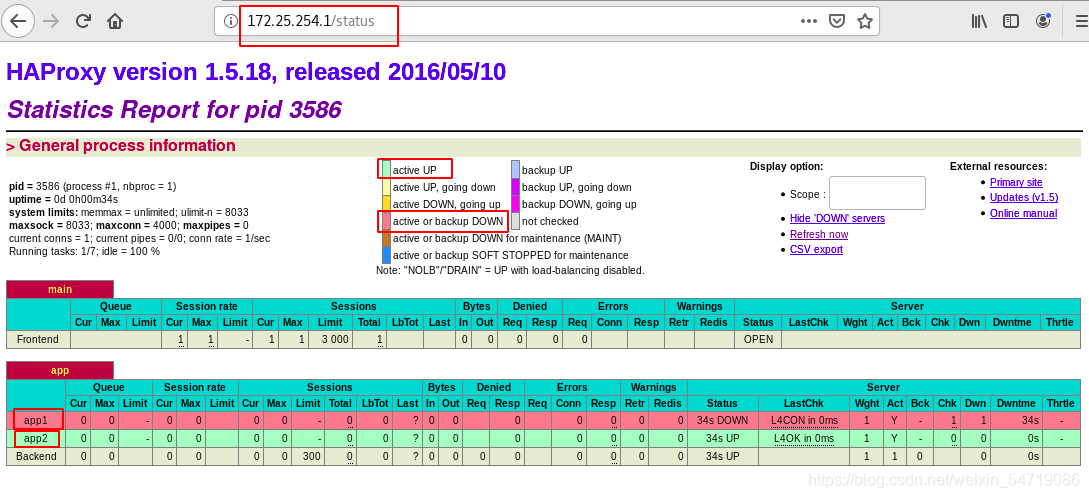Select the main proxy table title
1089x498 pixels.
coord(60,289)
